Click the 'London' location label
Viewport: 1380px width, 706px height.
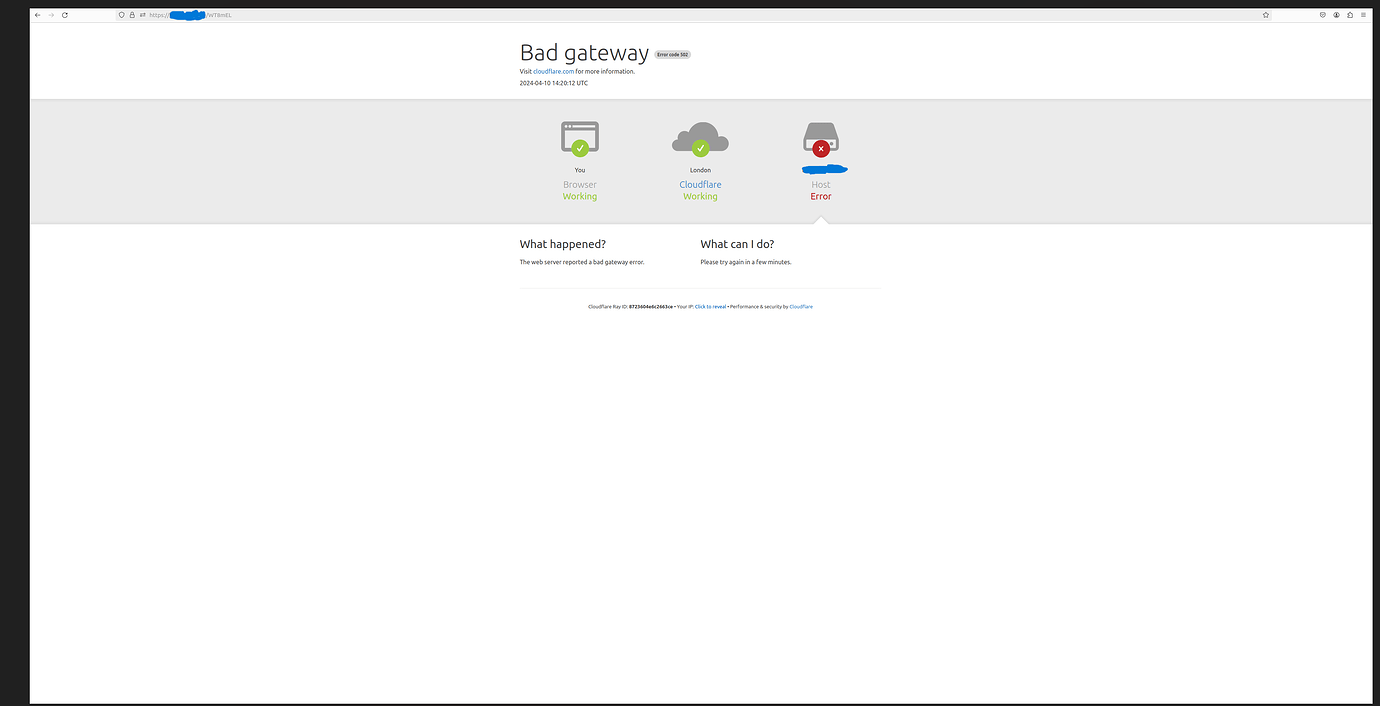click(700, 171)
